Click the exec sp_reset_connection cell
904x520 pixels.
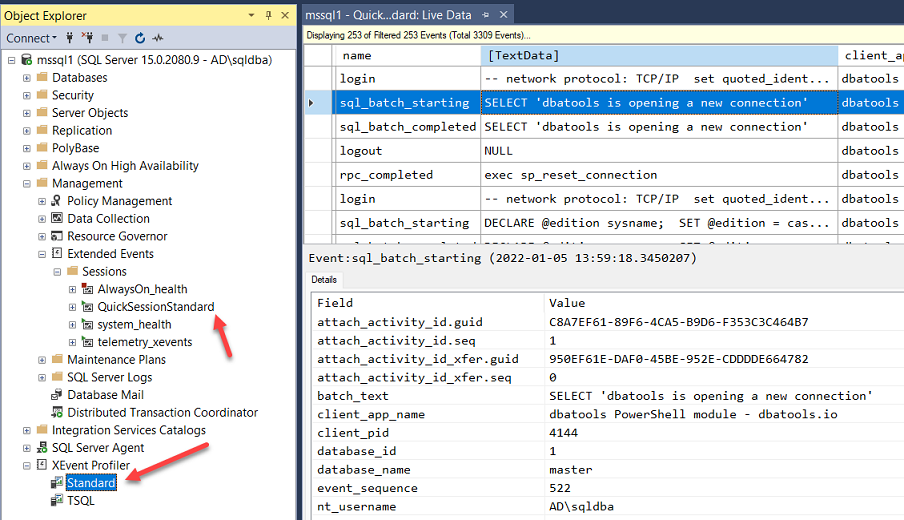pos(659,175)
